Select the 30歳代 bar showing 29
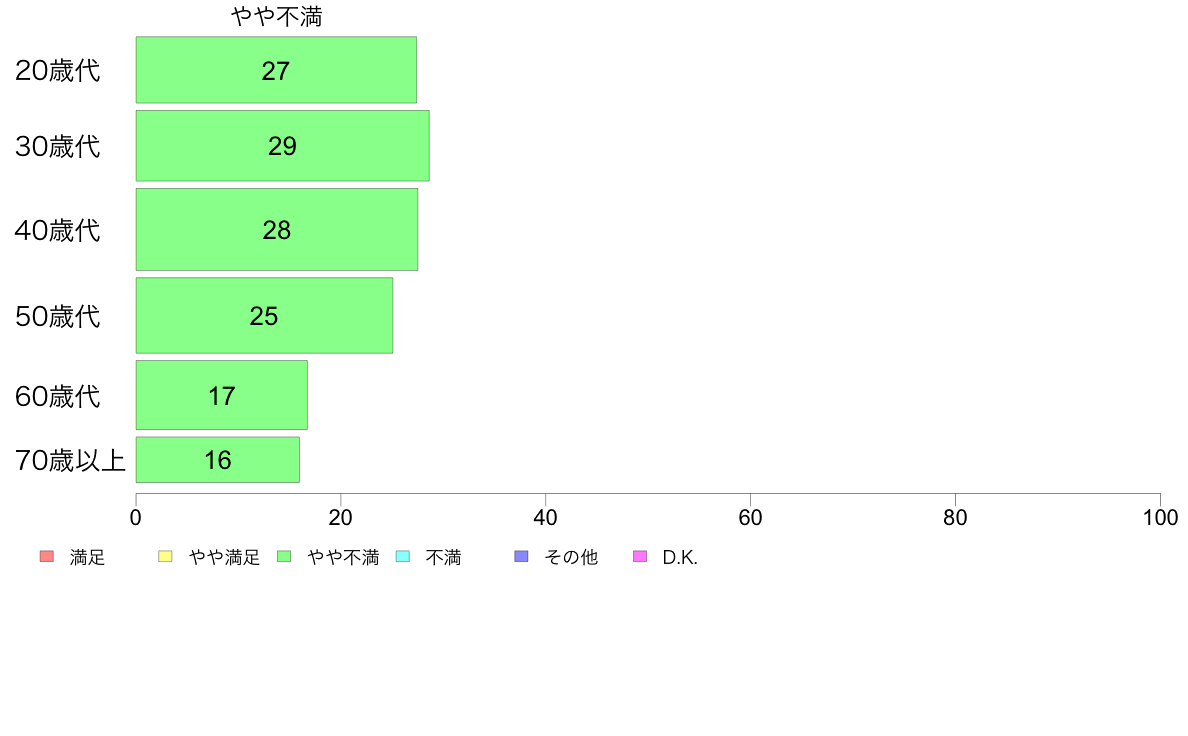 283,146
